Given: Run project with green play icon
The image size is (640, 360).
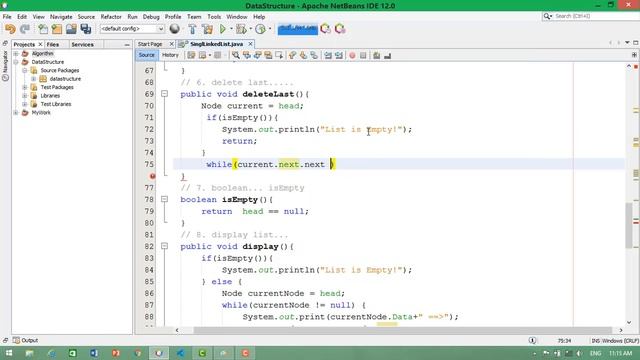Looking at the screenshot, I should point(222,29).
